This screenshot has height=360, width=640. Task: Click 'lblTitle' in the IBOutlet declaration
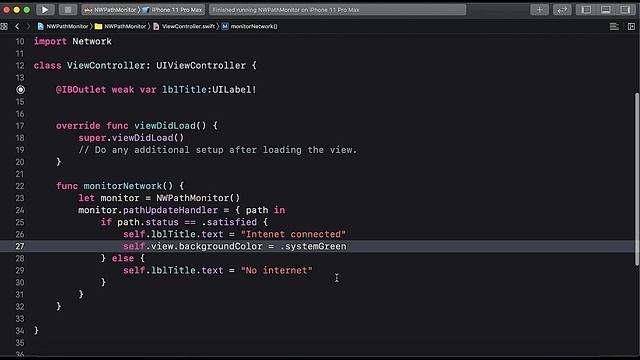pos(184,90)
